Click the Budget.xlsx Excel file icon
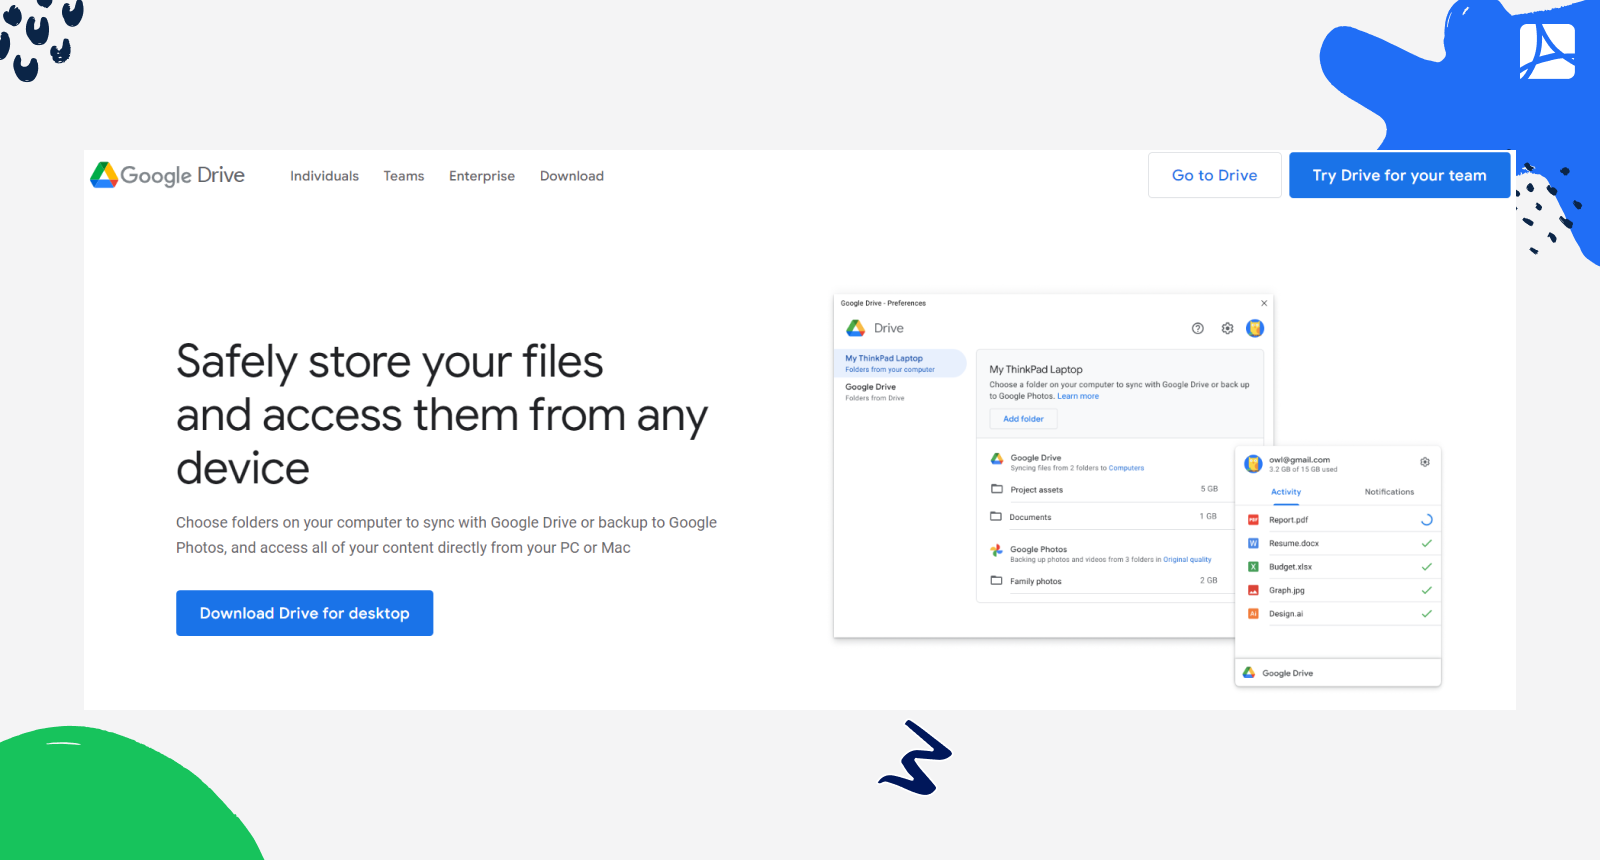This screenshot has width=1600, height=860. (x=1253, y=567)
